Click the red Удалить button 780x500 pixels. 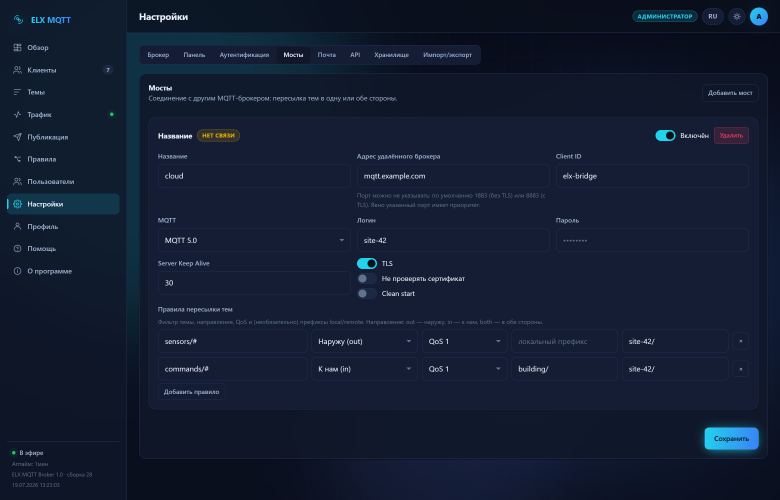tap(731, 135)
